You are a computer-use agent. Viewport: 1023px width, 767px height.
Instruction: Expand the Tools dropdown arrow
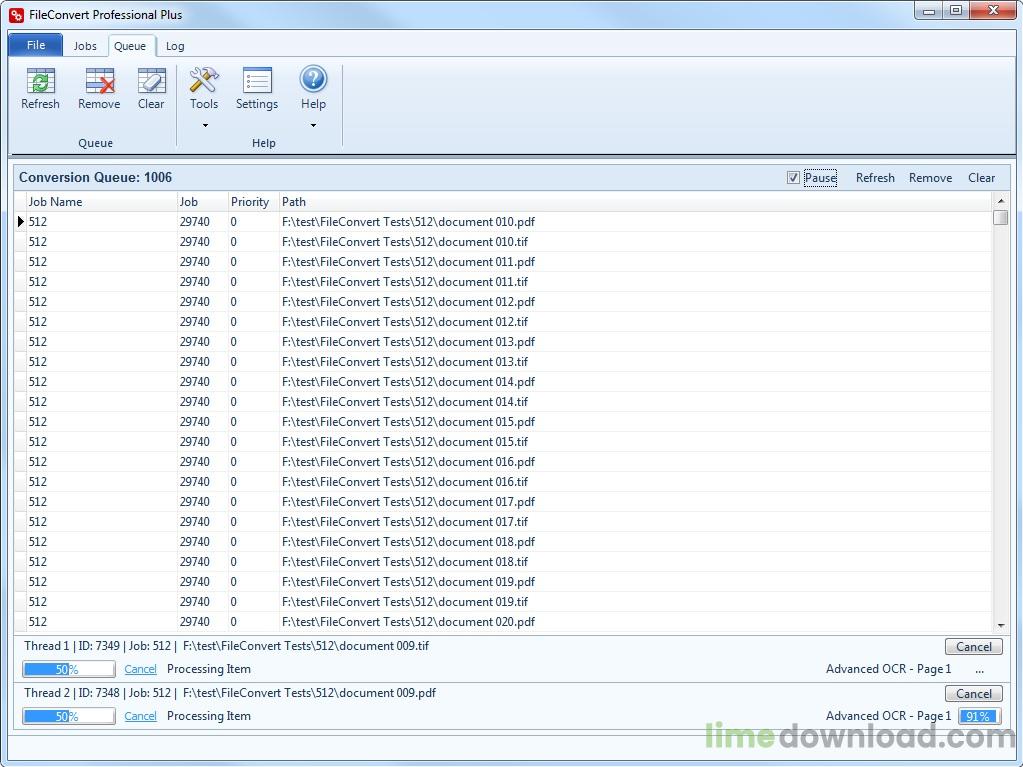pos(205,125)
